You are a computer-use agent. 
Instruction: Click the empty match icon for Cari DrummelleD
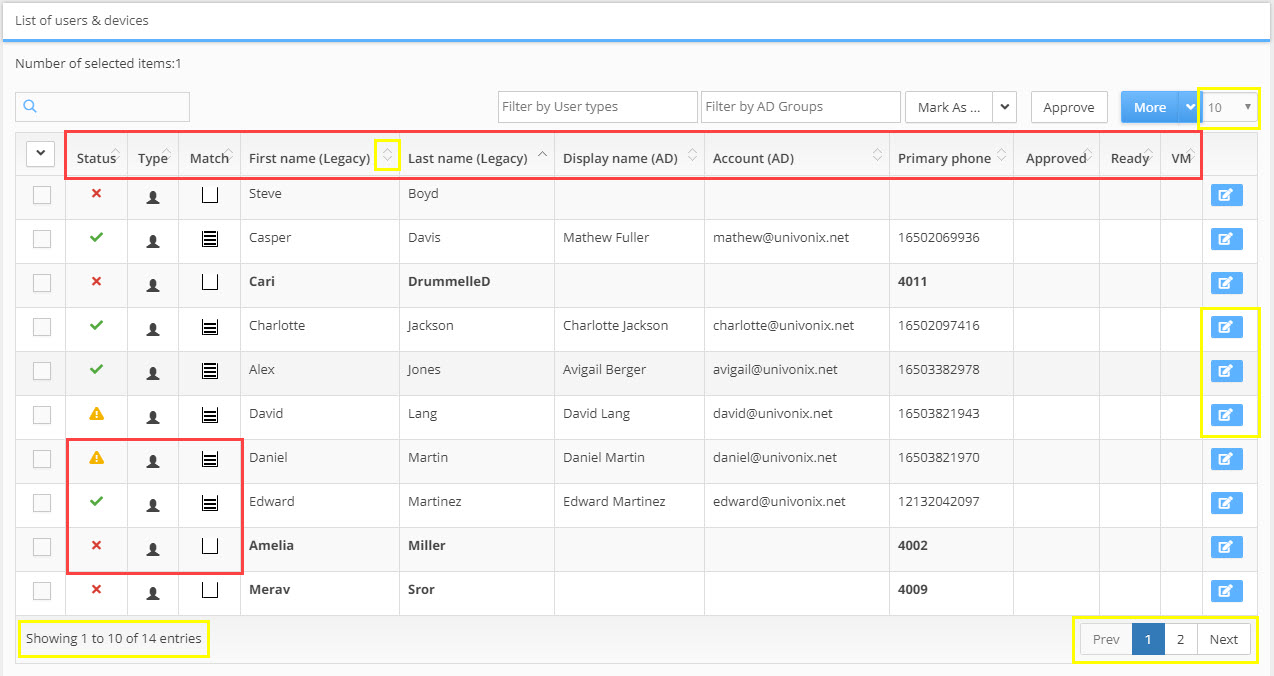tap(210, 283)
